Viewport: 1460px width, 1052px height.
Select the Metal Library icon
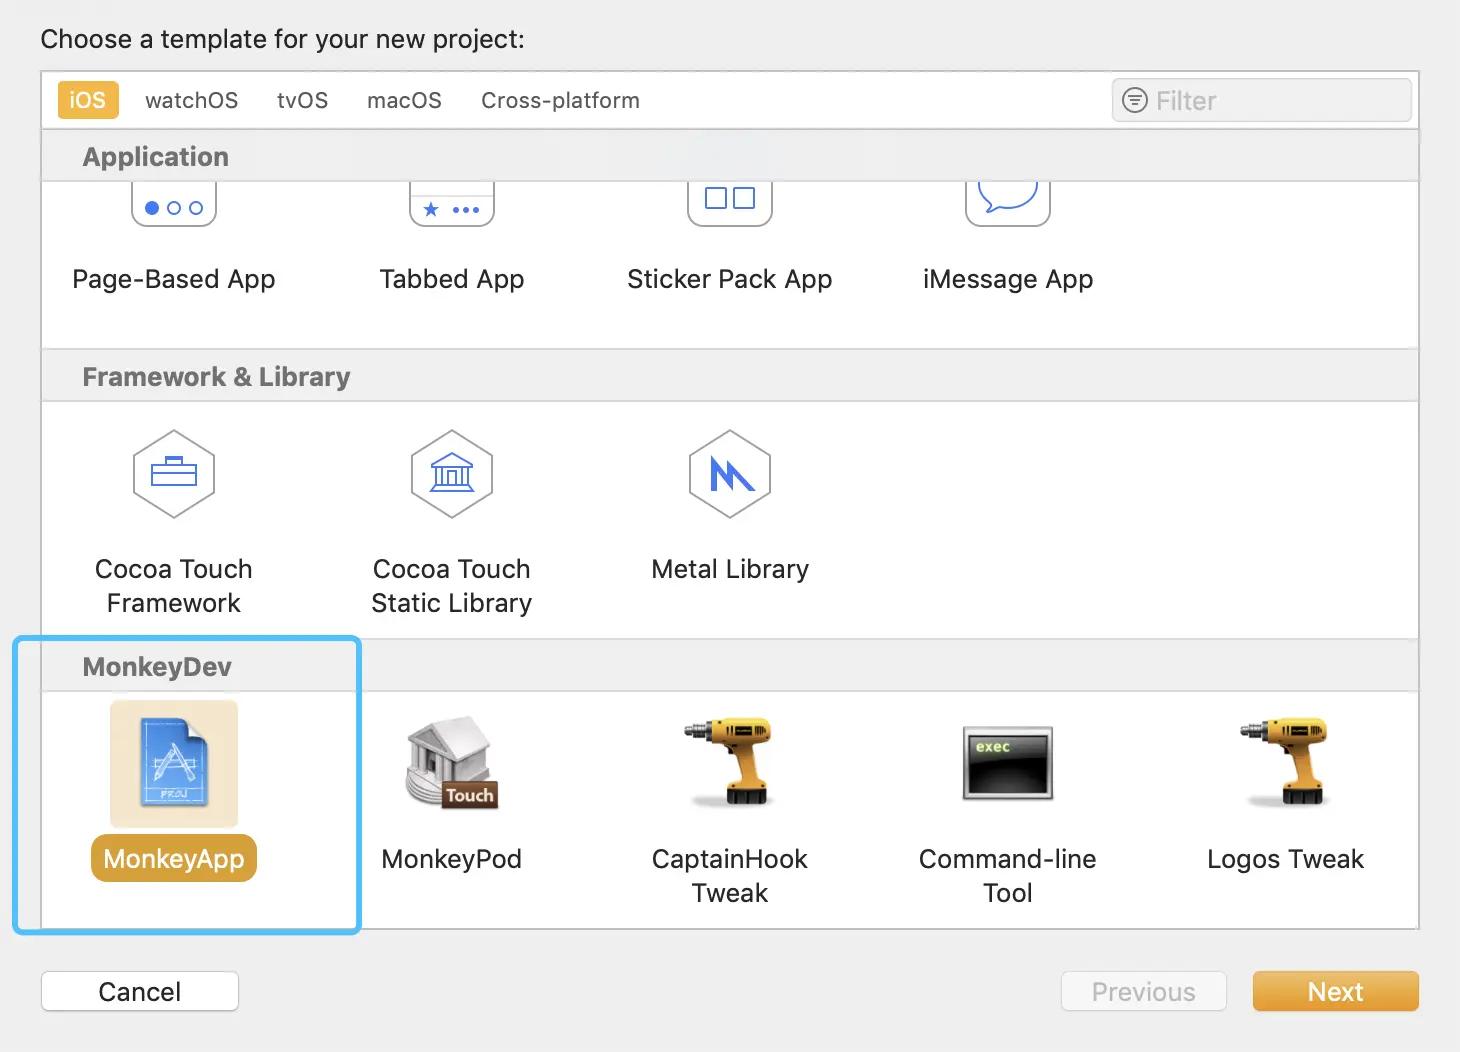click(x=730, y=474)
